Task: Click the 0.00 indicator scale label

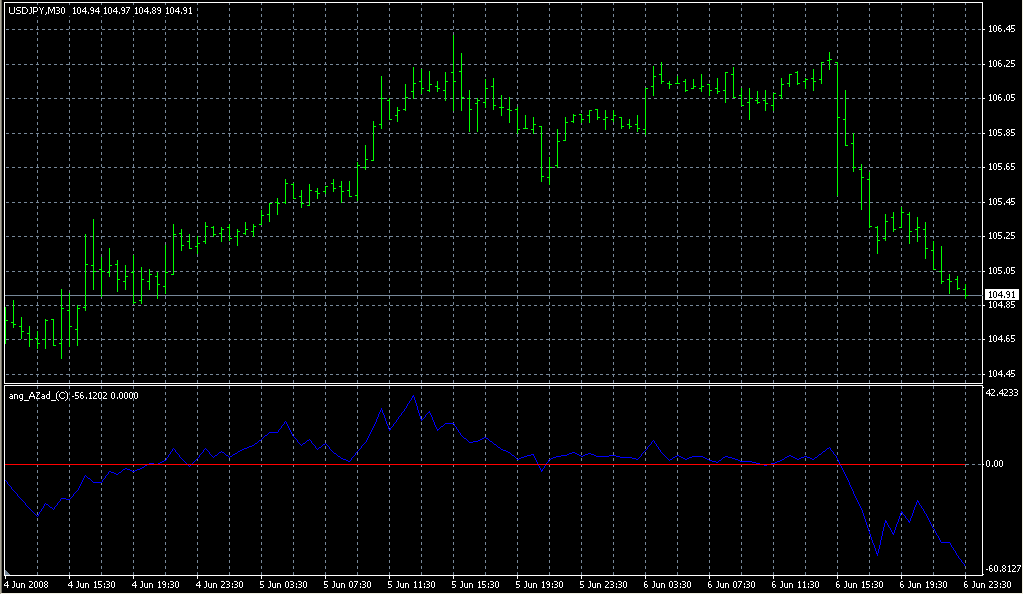Action: (997, 464)
